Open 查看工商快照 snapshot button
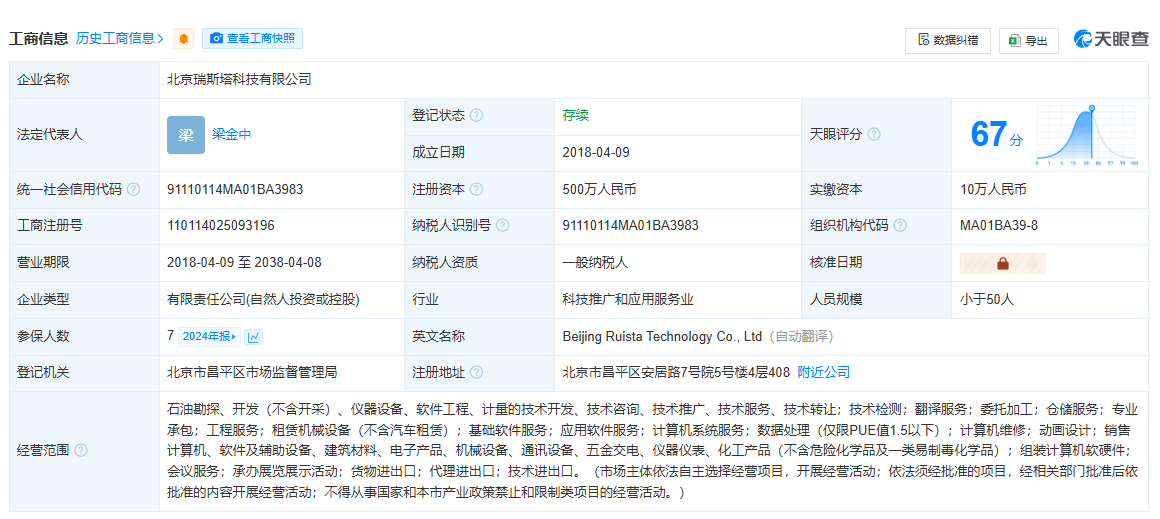 252,38
